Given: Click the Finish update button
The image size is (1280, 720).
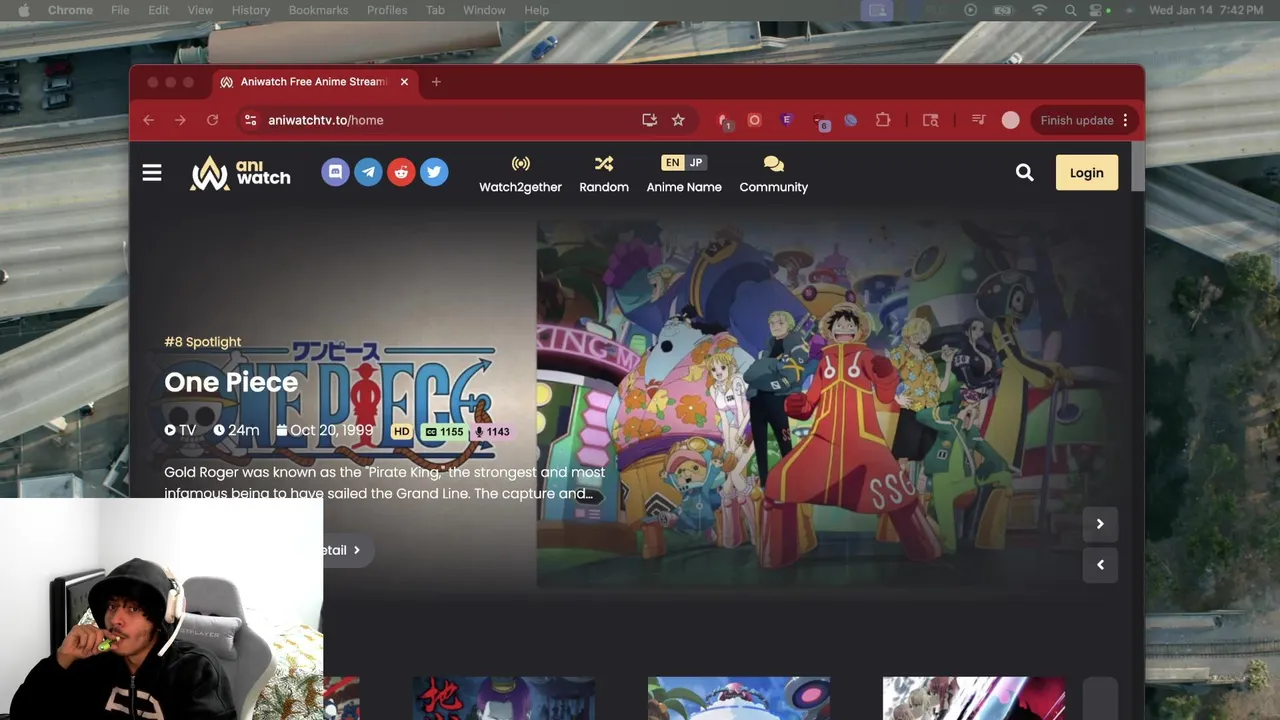Looking at the screenshot, I should tap(1077, 120).
